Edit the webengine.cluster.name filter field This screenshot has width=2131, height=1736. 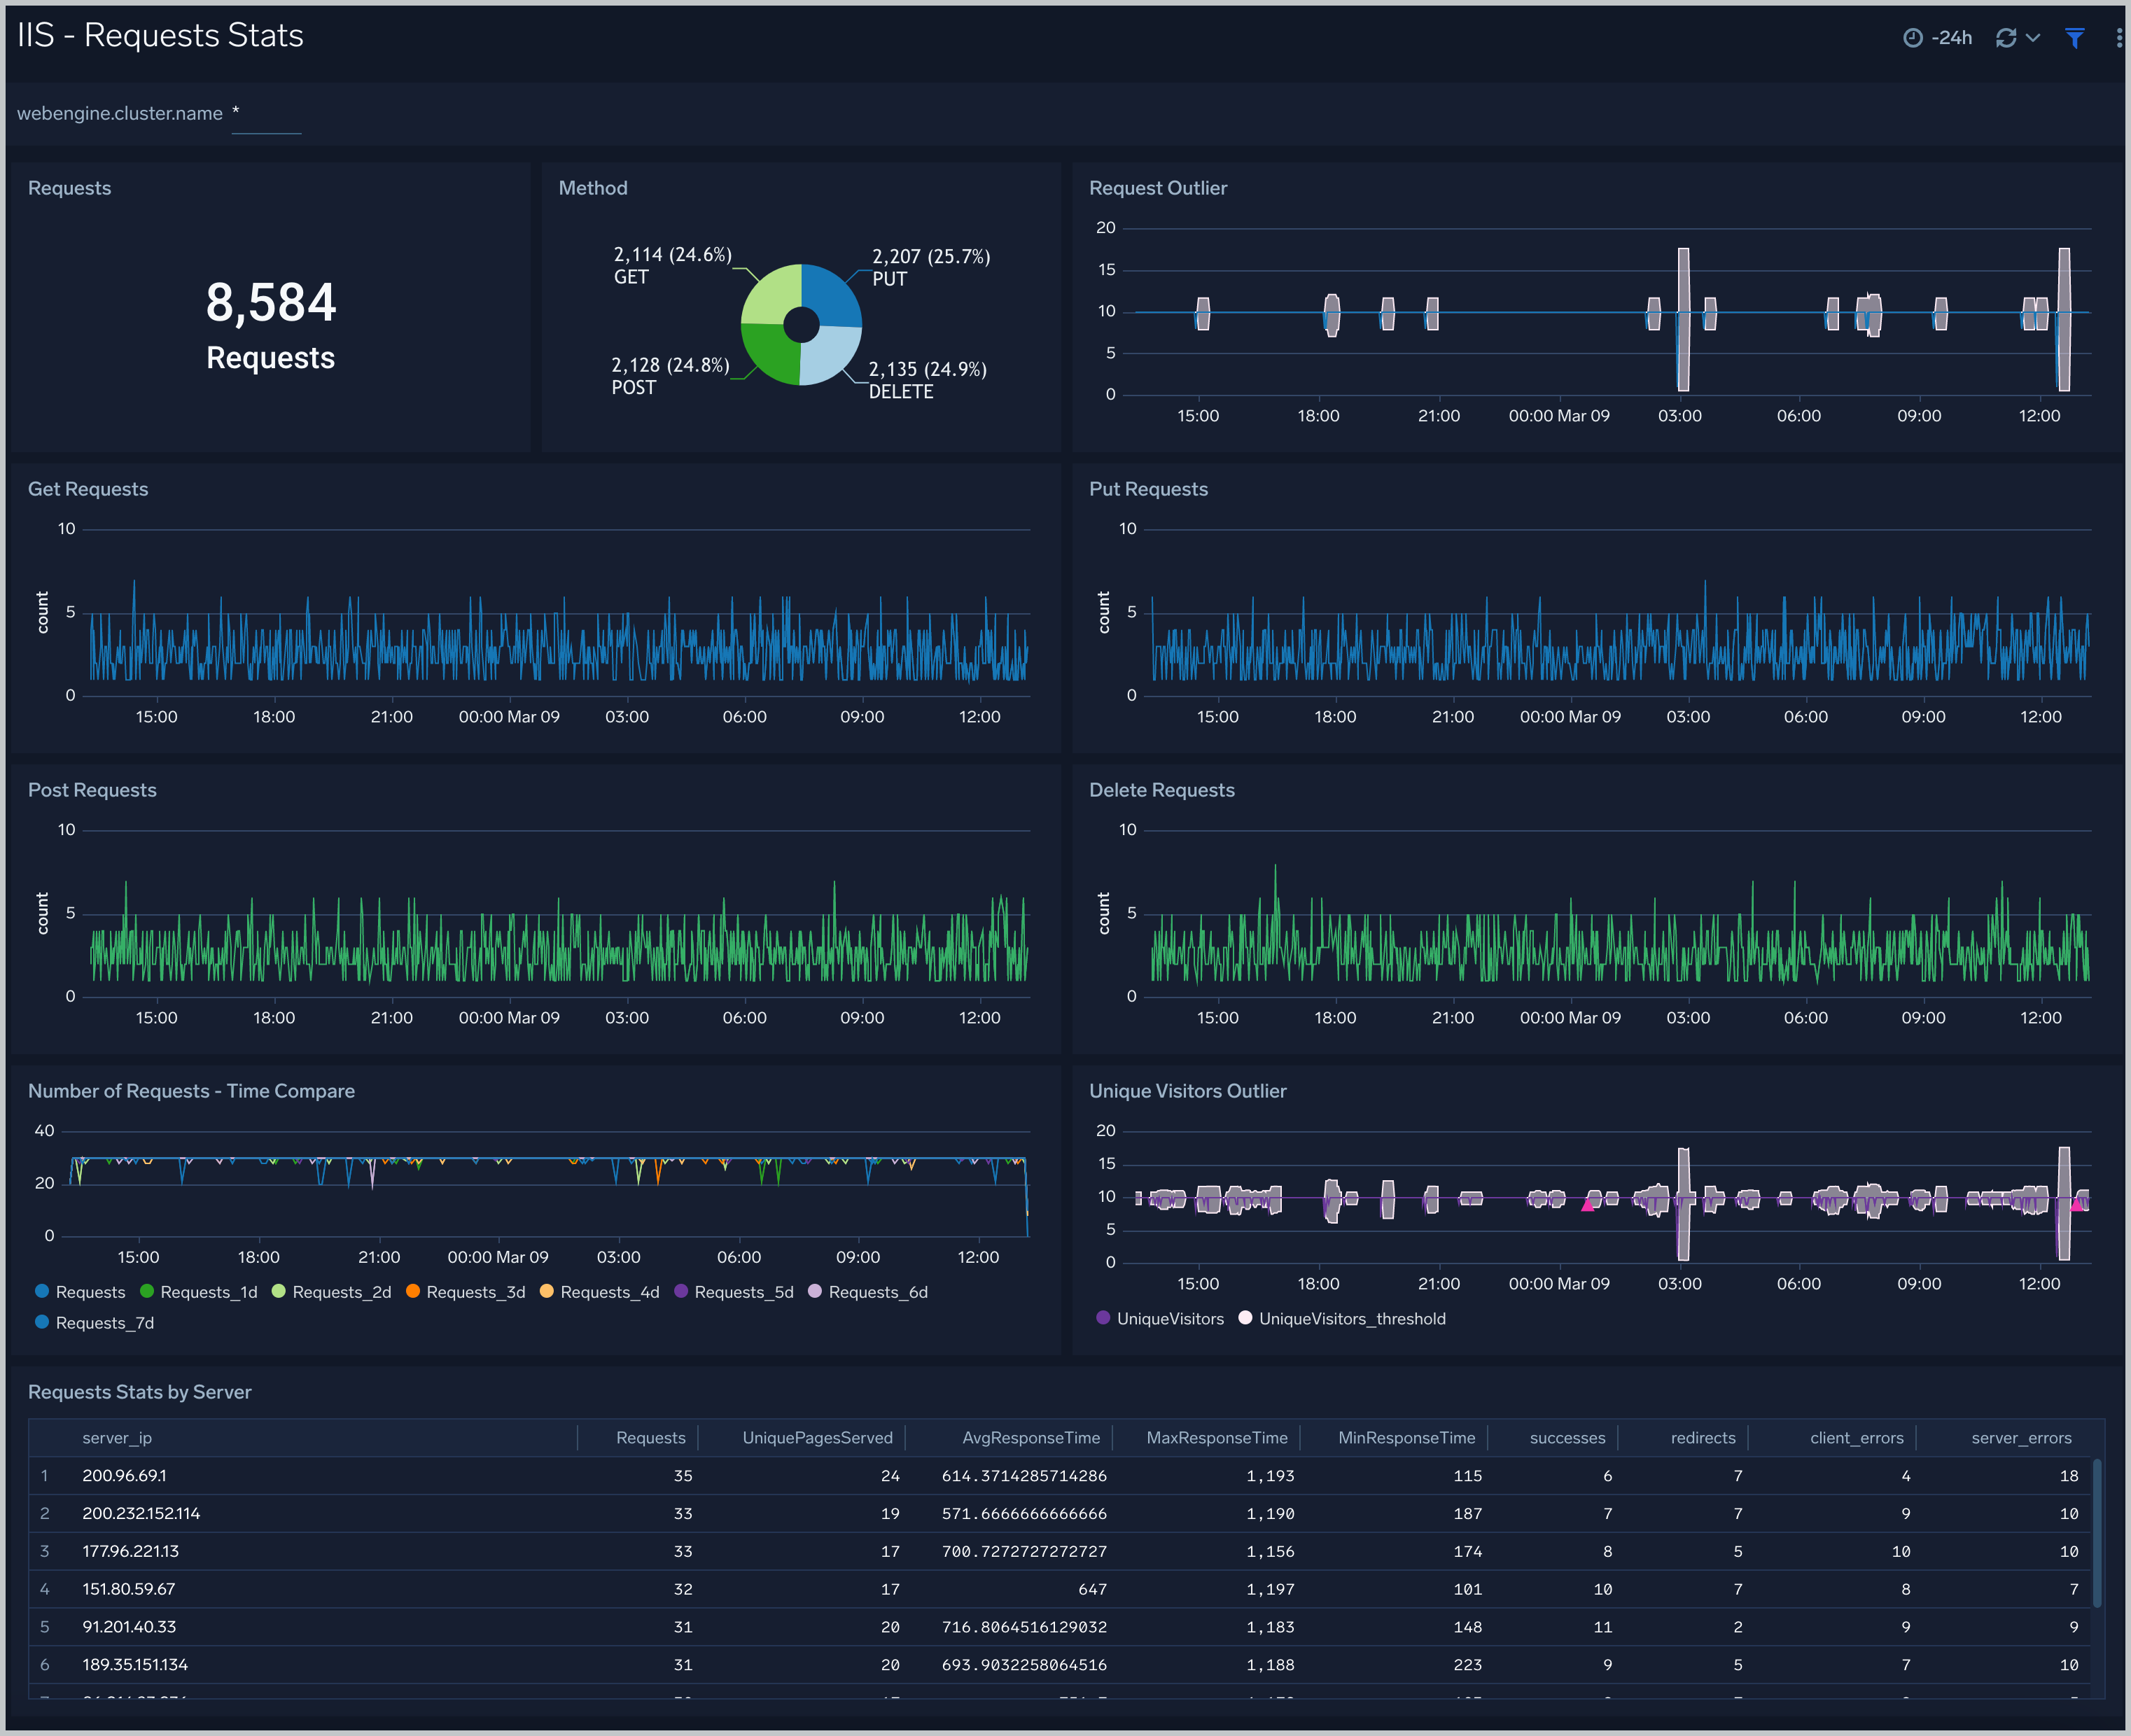coord(266,114)
